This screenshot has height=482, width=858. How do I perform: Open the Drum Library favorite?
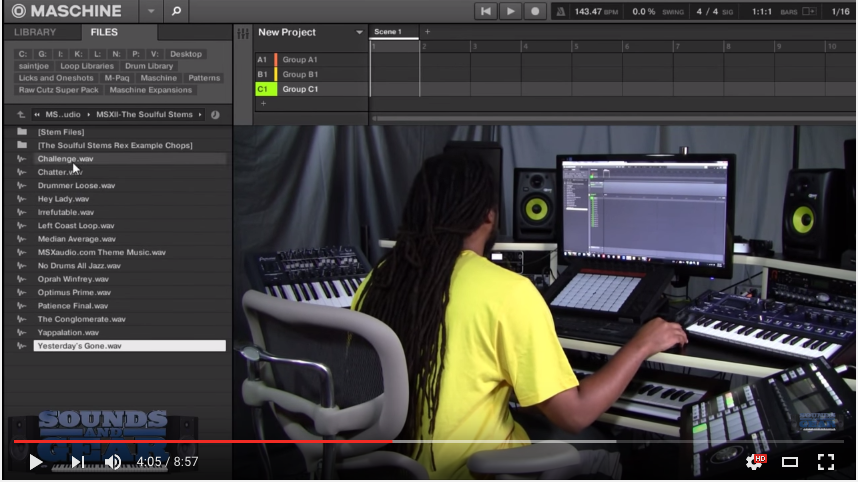tap(149, 66)
